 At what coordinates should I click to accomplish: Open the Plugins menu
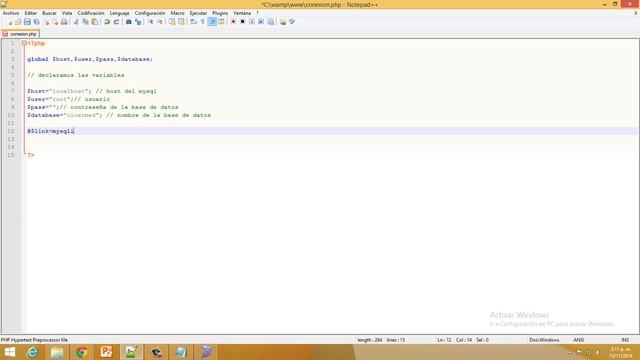220,13
